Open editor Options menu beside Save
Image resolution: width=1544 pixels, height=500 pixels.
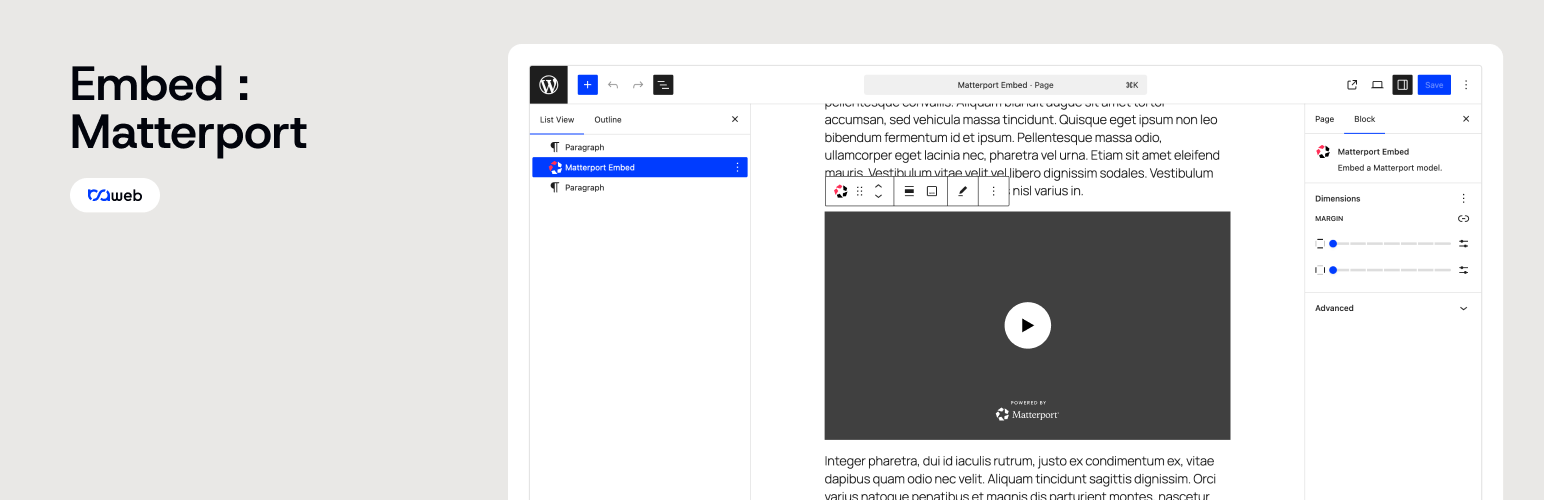1466,85
